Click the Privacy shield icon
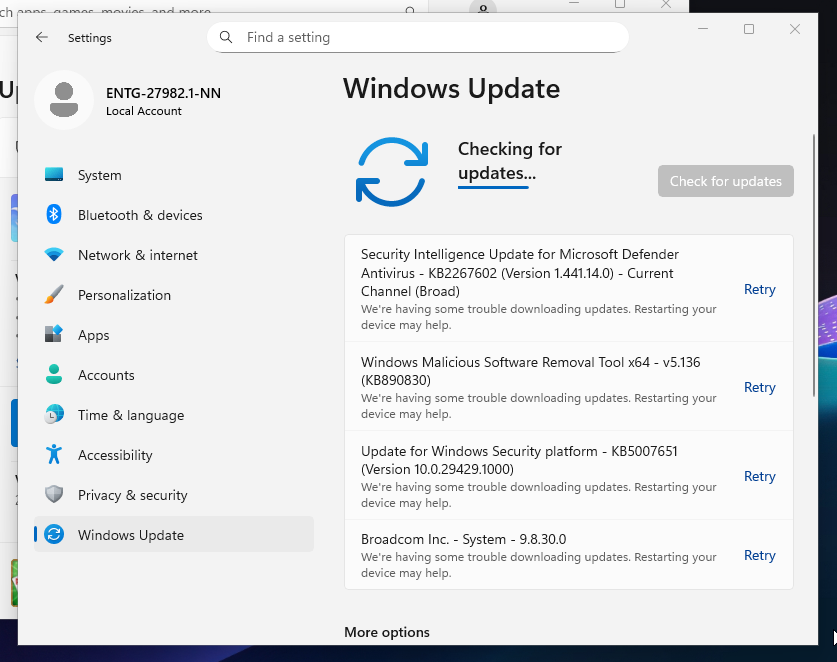 [x=54, y=494]
